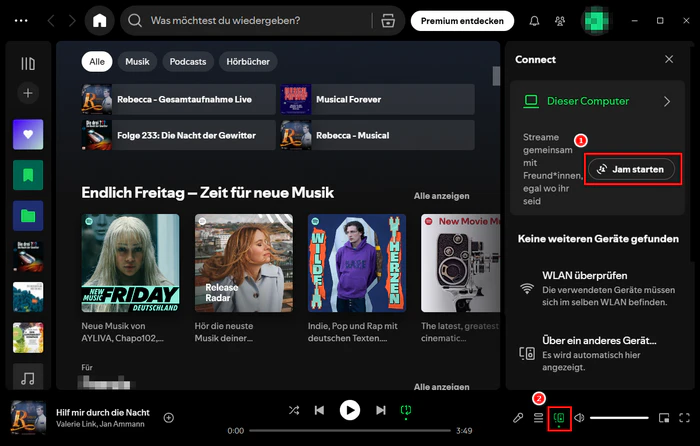700x446 pixels.
Task: Open the music note playlist in sidebar
Action: [x=28, y=377]
